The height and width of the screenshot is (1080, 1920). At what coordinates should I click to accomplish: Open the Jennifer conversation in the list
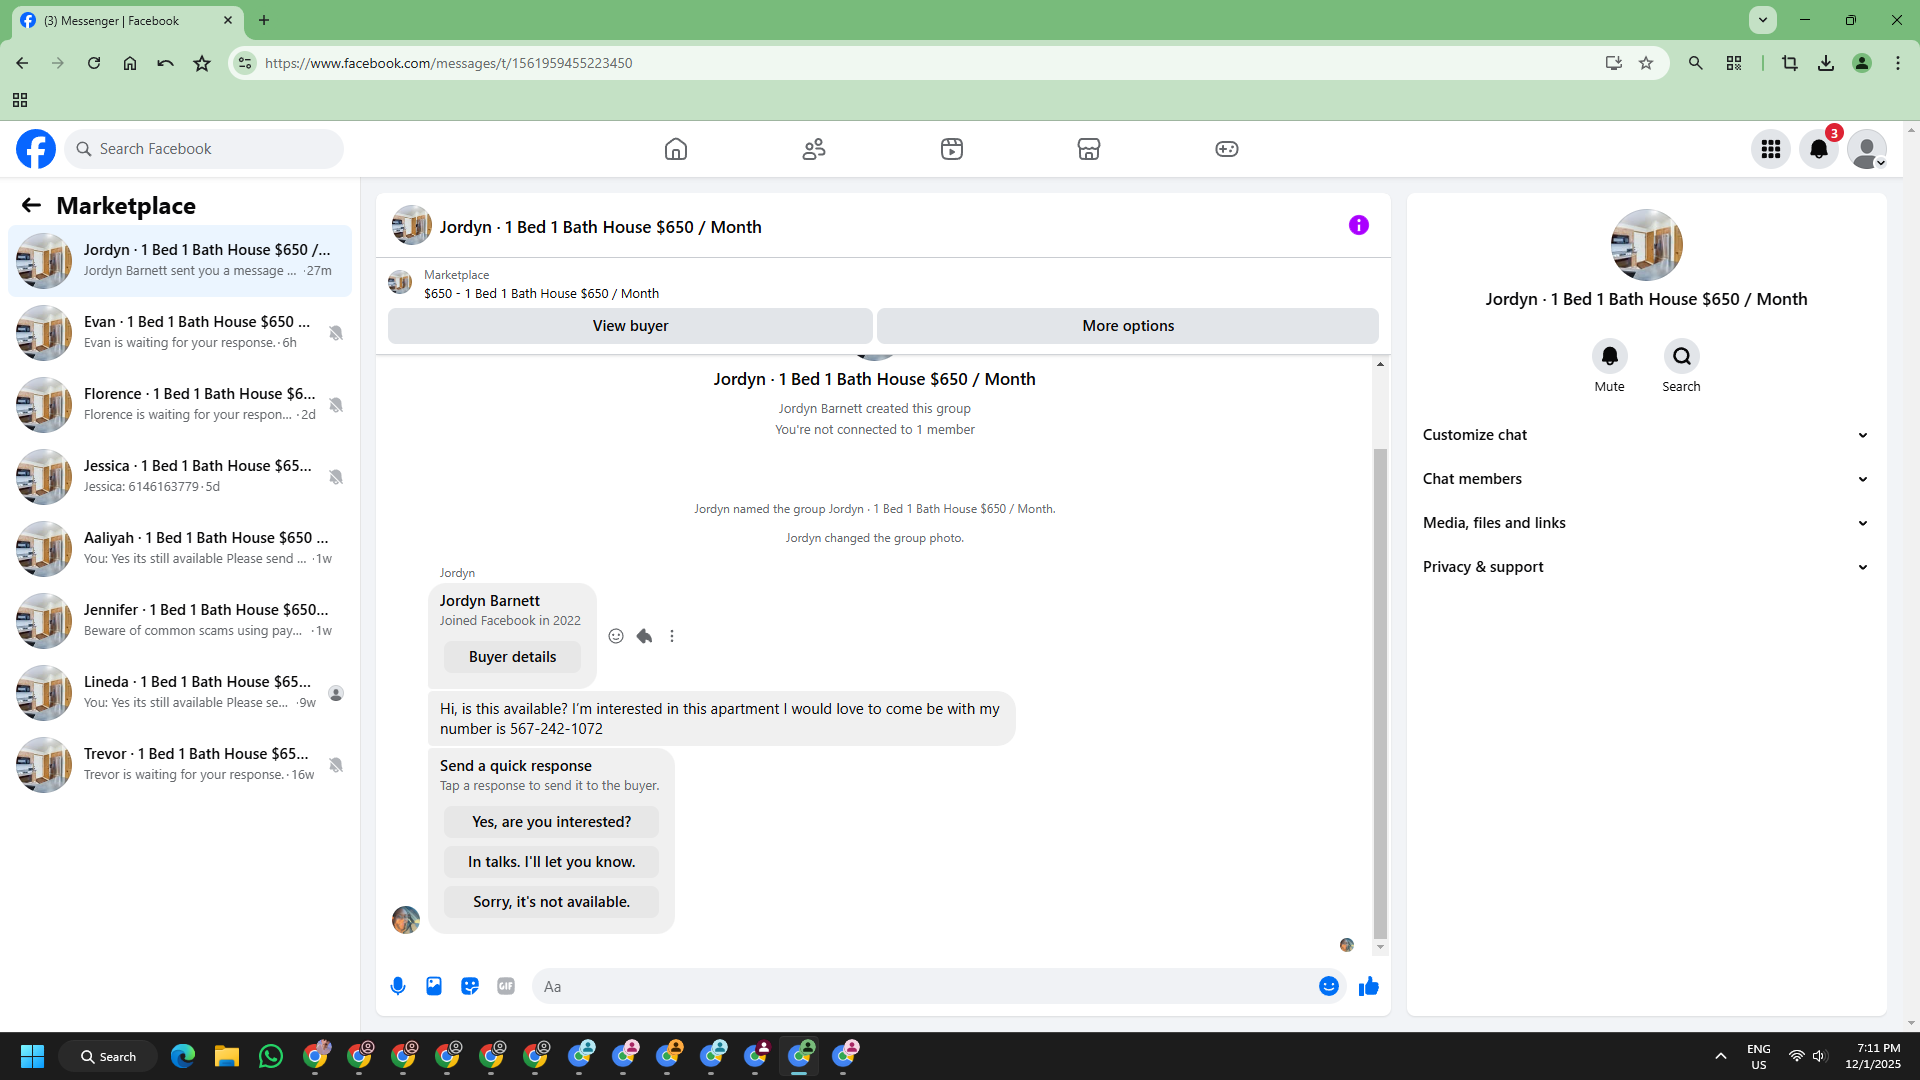(180, 621)
